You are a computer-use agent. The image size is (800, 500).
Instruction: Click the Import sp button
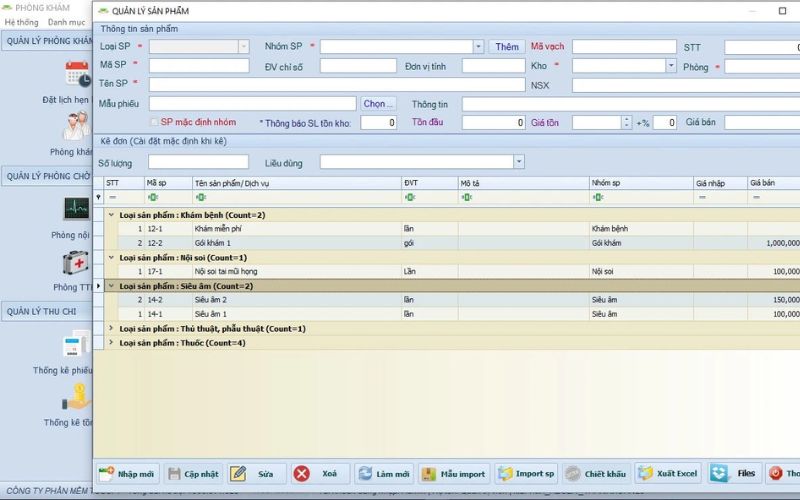point(526,473)
